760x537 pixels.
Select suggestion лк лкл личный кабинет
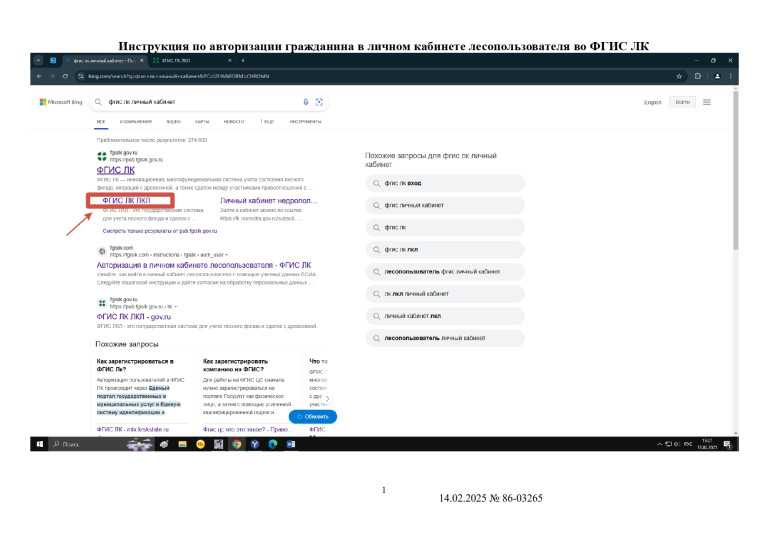445,294
